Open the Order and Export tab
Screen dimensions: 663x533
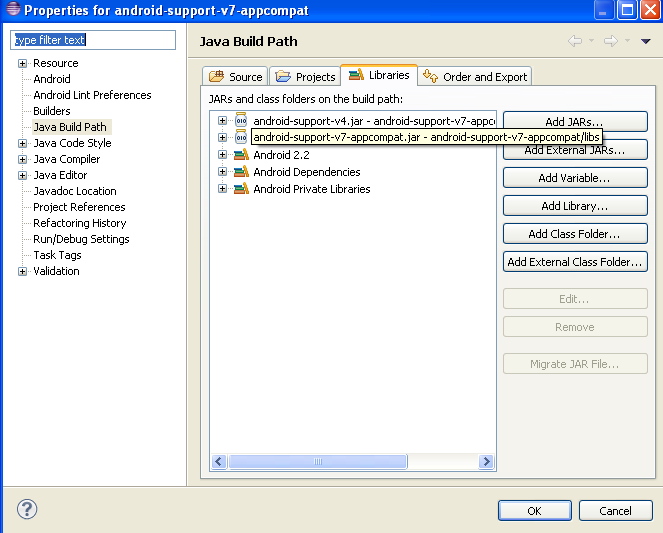click(475, 77)
